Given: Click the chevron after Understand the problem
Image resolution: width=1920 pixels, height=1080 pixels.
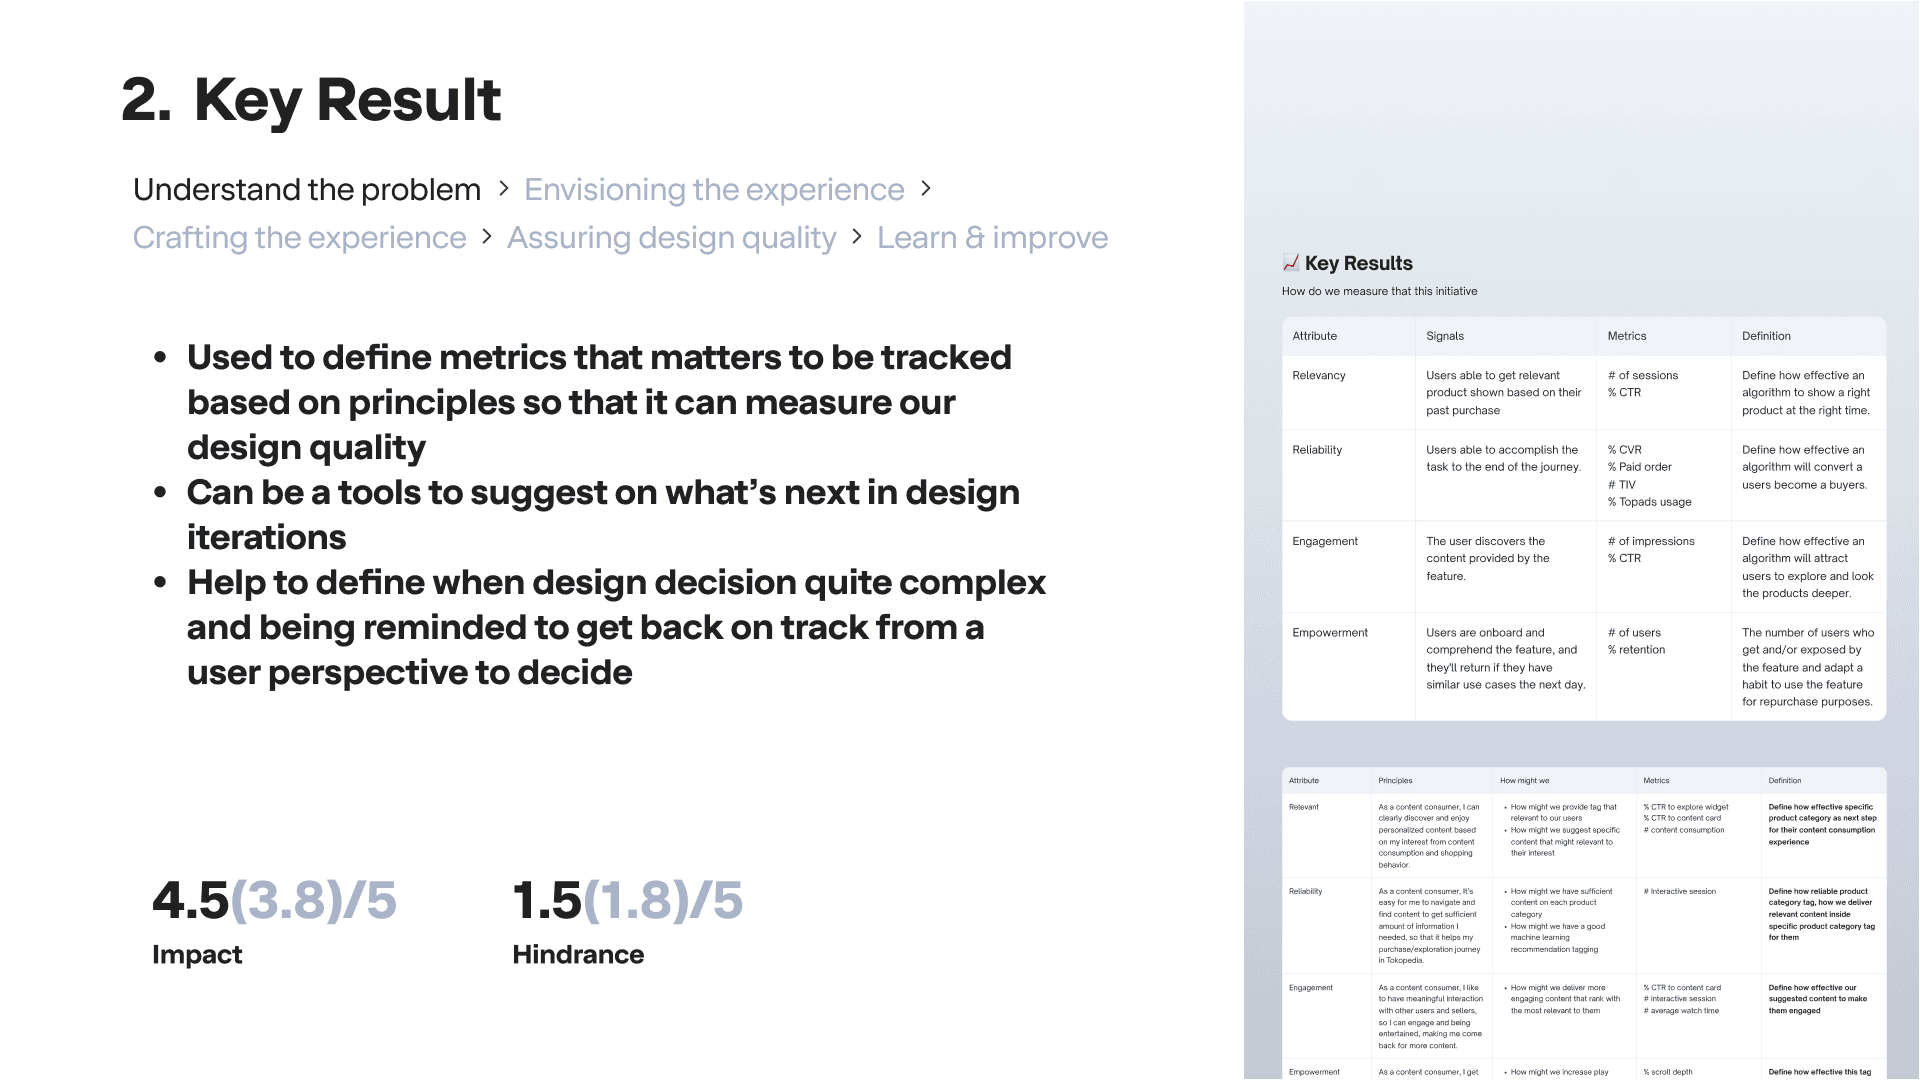Looking at the screenshot, I should (503, 188).
